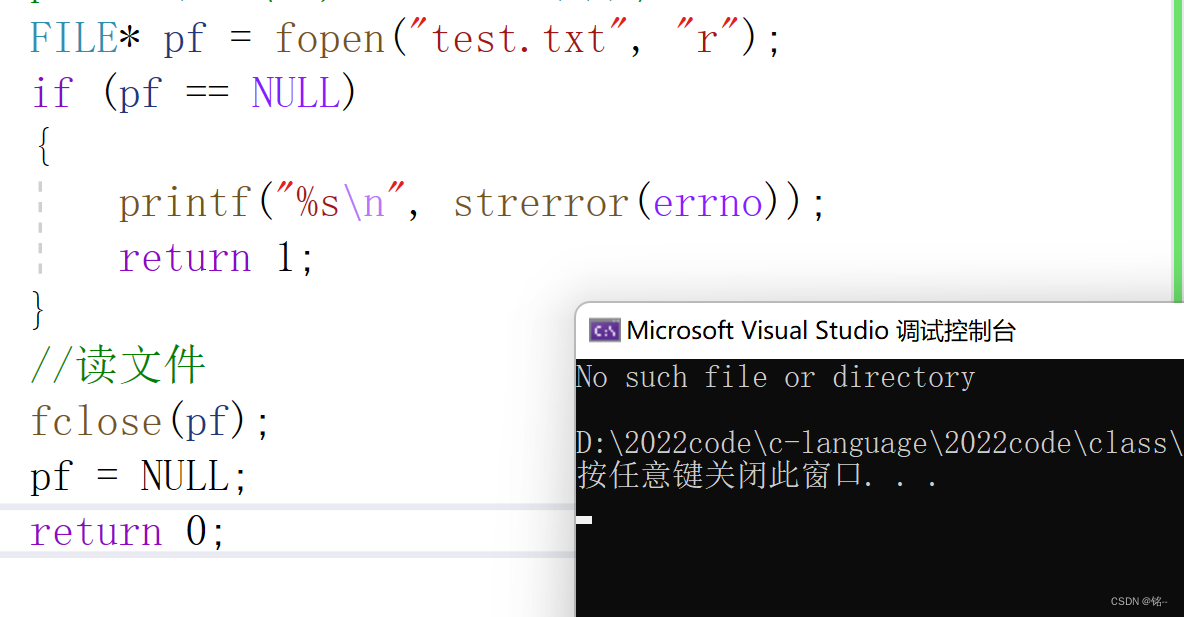Click the Microsoft Visual Studio 调试控制台 title

click(821, 331)
